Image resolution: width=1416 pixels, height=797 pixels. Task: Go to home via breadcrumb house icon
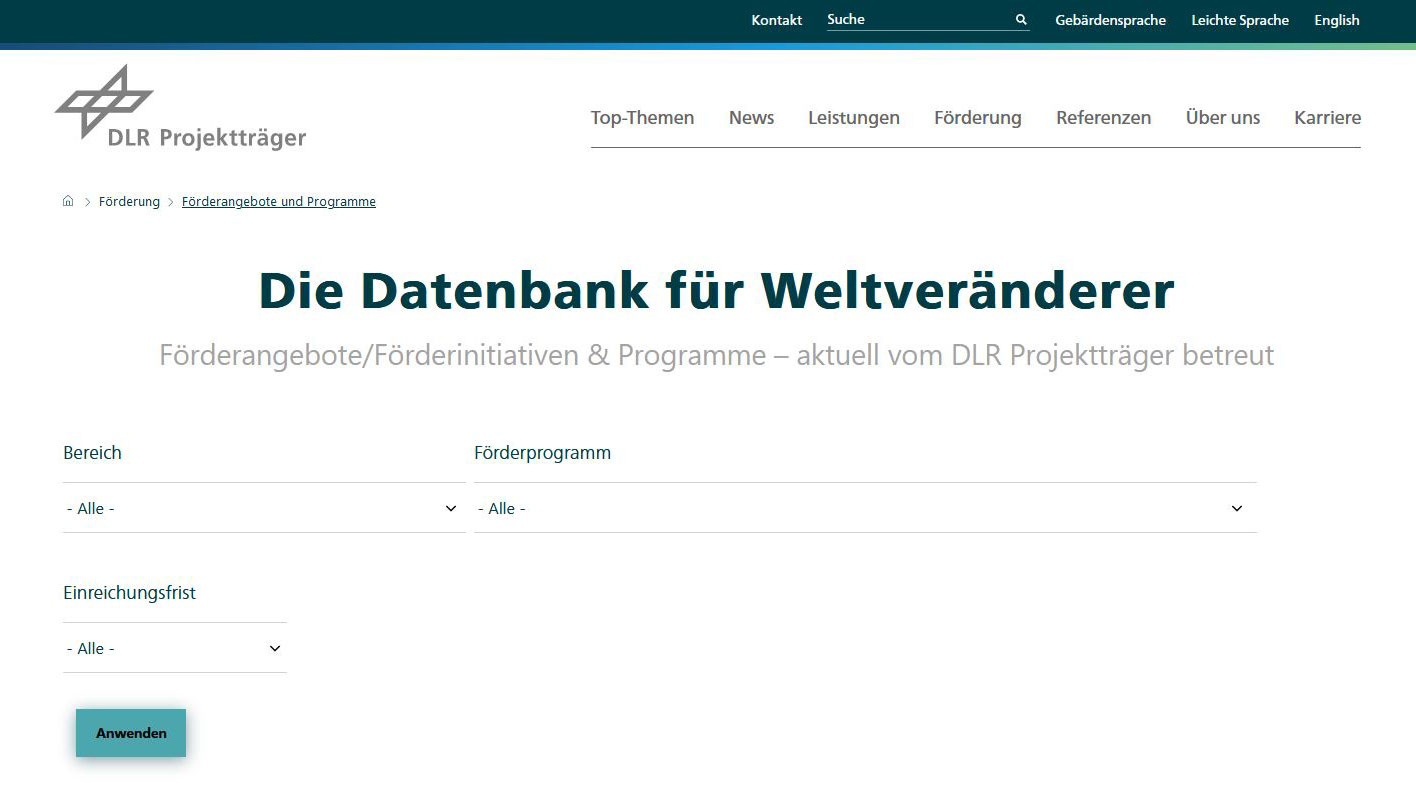click(68, 201)
